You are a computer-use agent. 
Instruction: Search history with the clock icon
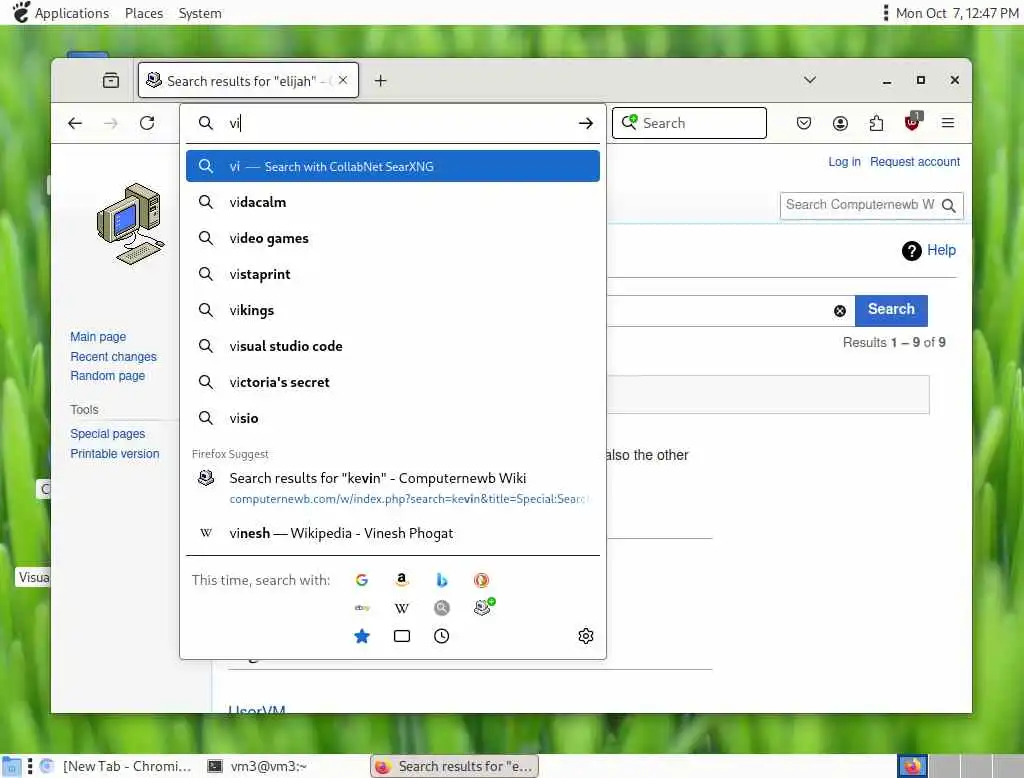pyautogui.click(x=441, y=636)
